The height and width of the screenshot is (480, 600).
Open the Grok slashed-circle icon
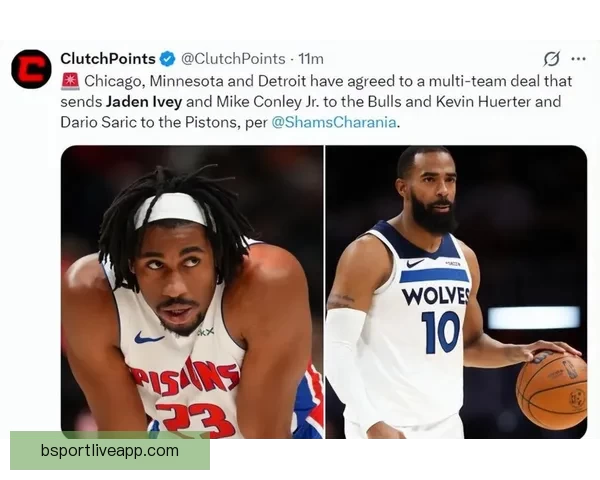coord(552,59)
